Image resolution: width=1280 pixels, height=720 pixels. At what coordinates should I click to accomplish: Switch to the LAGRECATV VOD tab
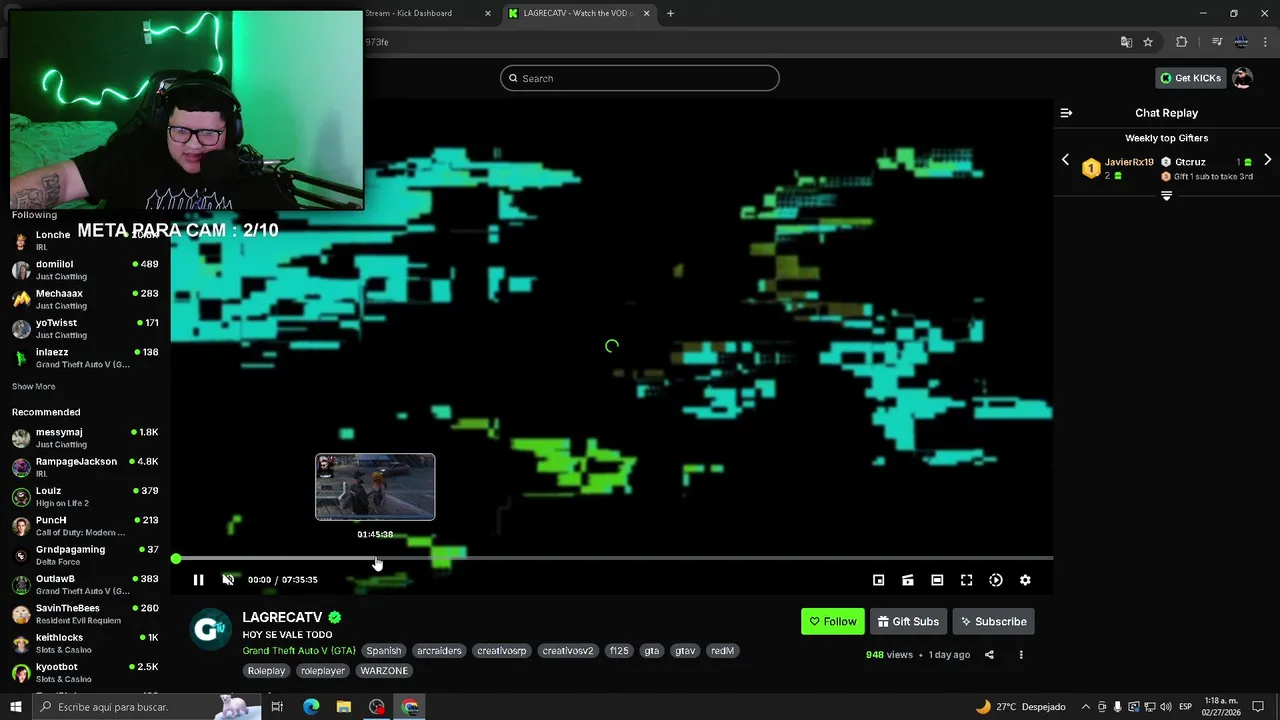[x=578, y=13]
